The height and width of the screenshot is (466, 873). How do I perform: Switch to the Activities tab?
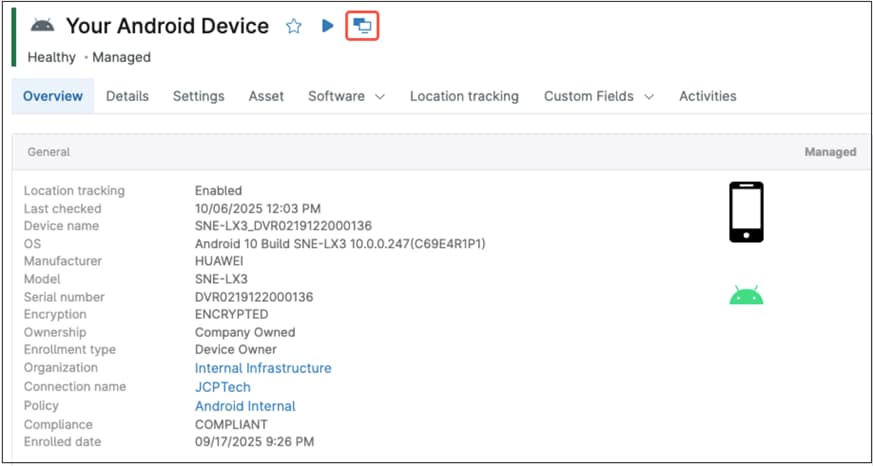pos(708,96)
